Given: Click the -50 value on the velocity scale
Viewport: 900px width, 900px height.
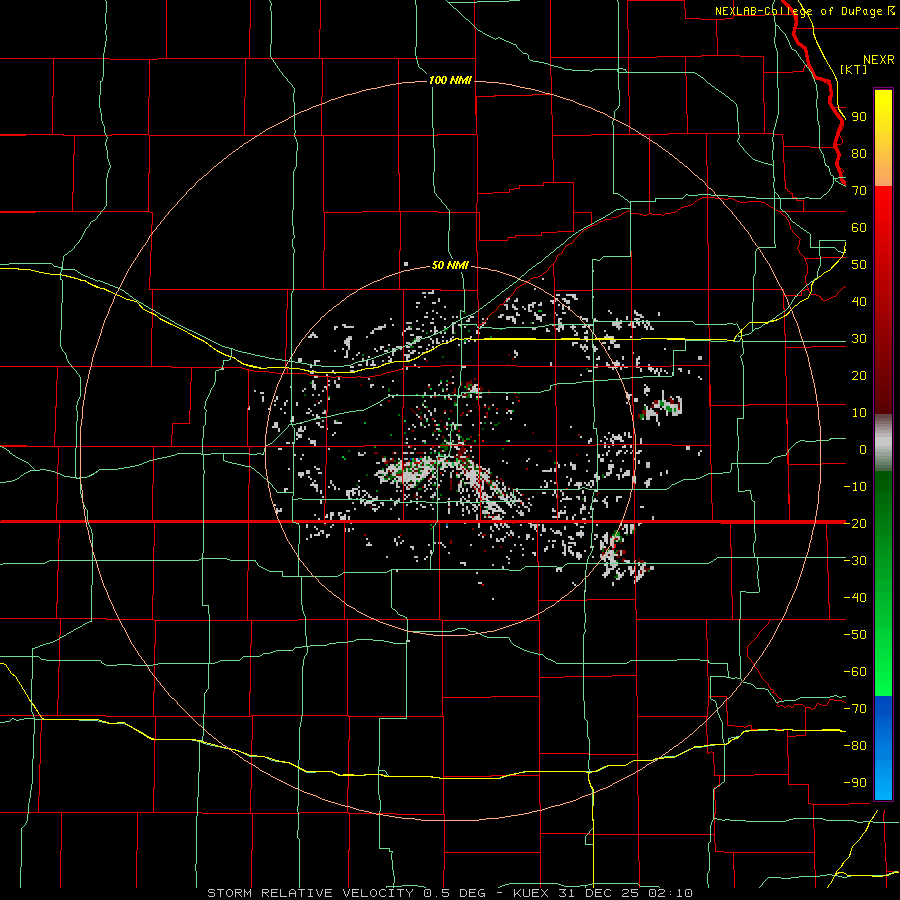Looking at the screenshot, I should (x=855, y=635).
